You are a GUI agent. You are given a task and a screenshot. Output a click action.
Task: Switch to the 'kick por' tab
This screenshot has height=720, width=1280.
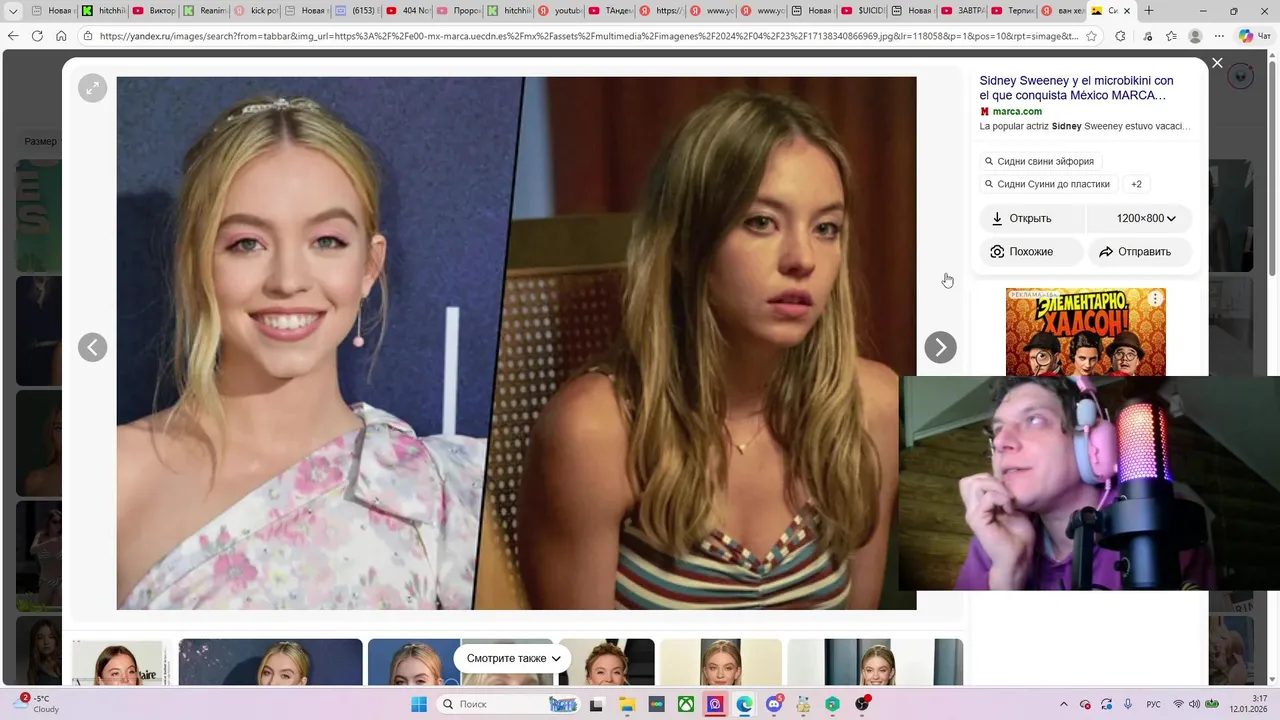tap(255, 11)
